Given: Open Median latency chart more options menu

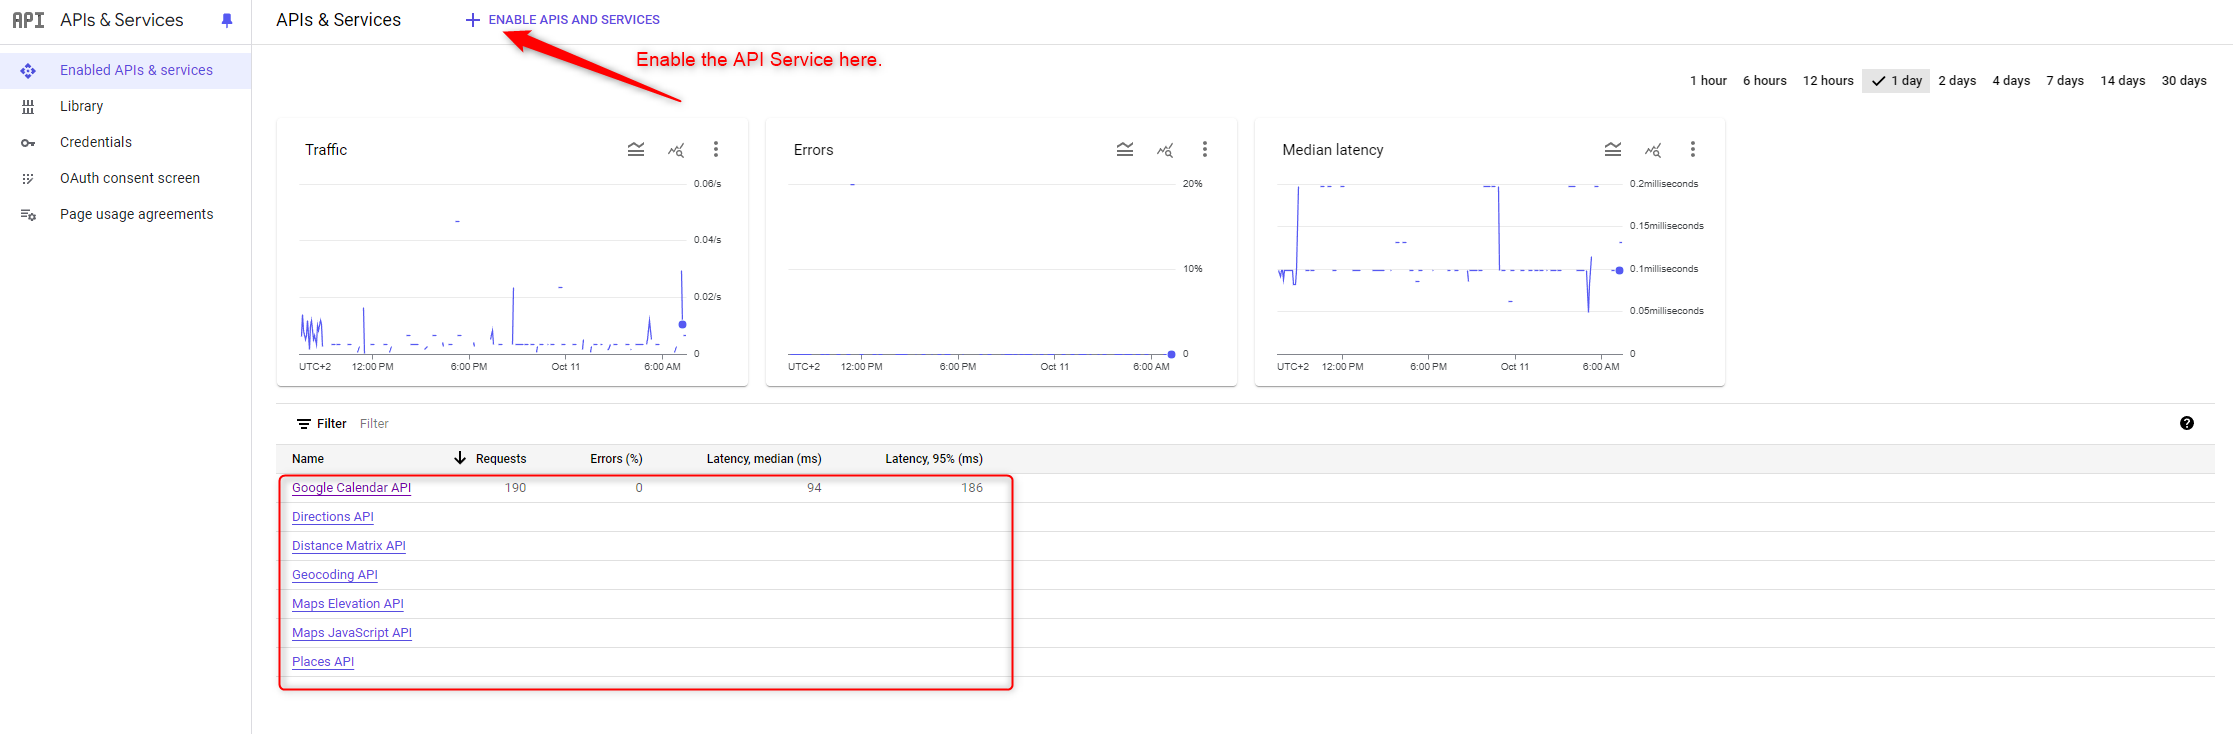Looking at the screenshot, I should (x=1693, y=150).
